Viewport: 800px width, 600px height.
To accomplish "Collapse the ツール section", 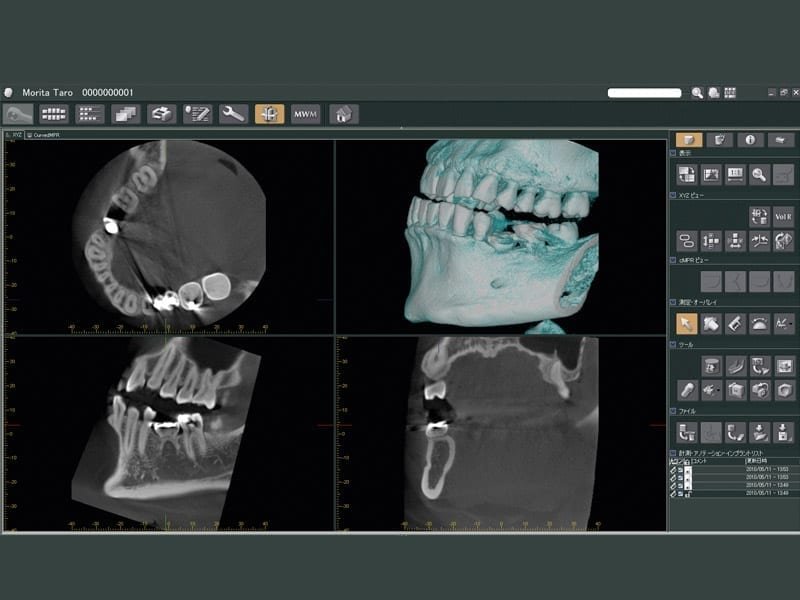I will click(x=673, y=345).
